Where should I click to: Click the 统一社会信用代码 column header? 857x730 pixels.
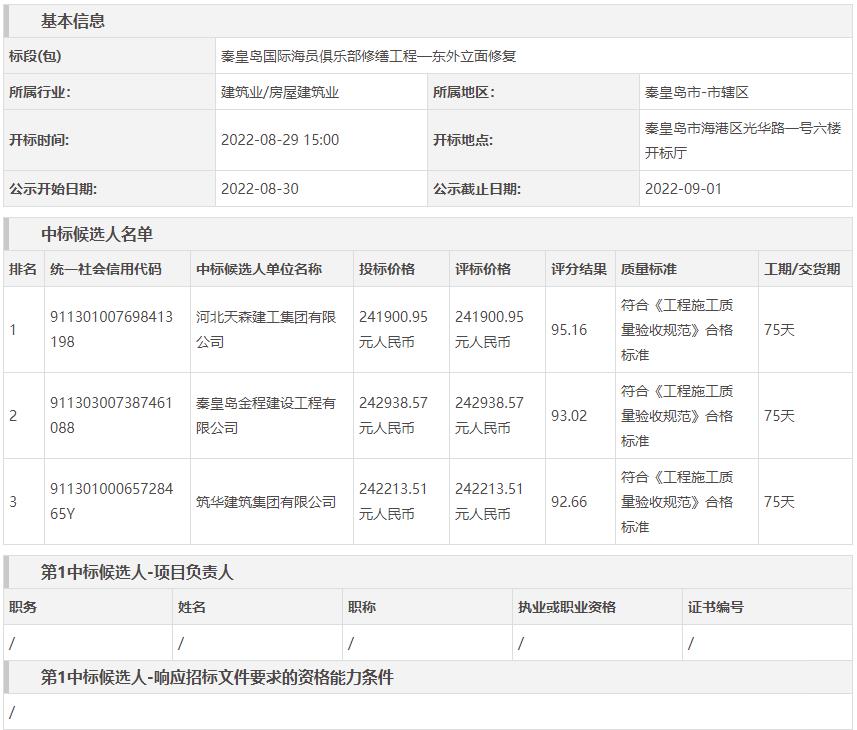pos(105,269)
